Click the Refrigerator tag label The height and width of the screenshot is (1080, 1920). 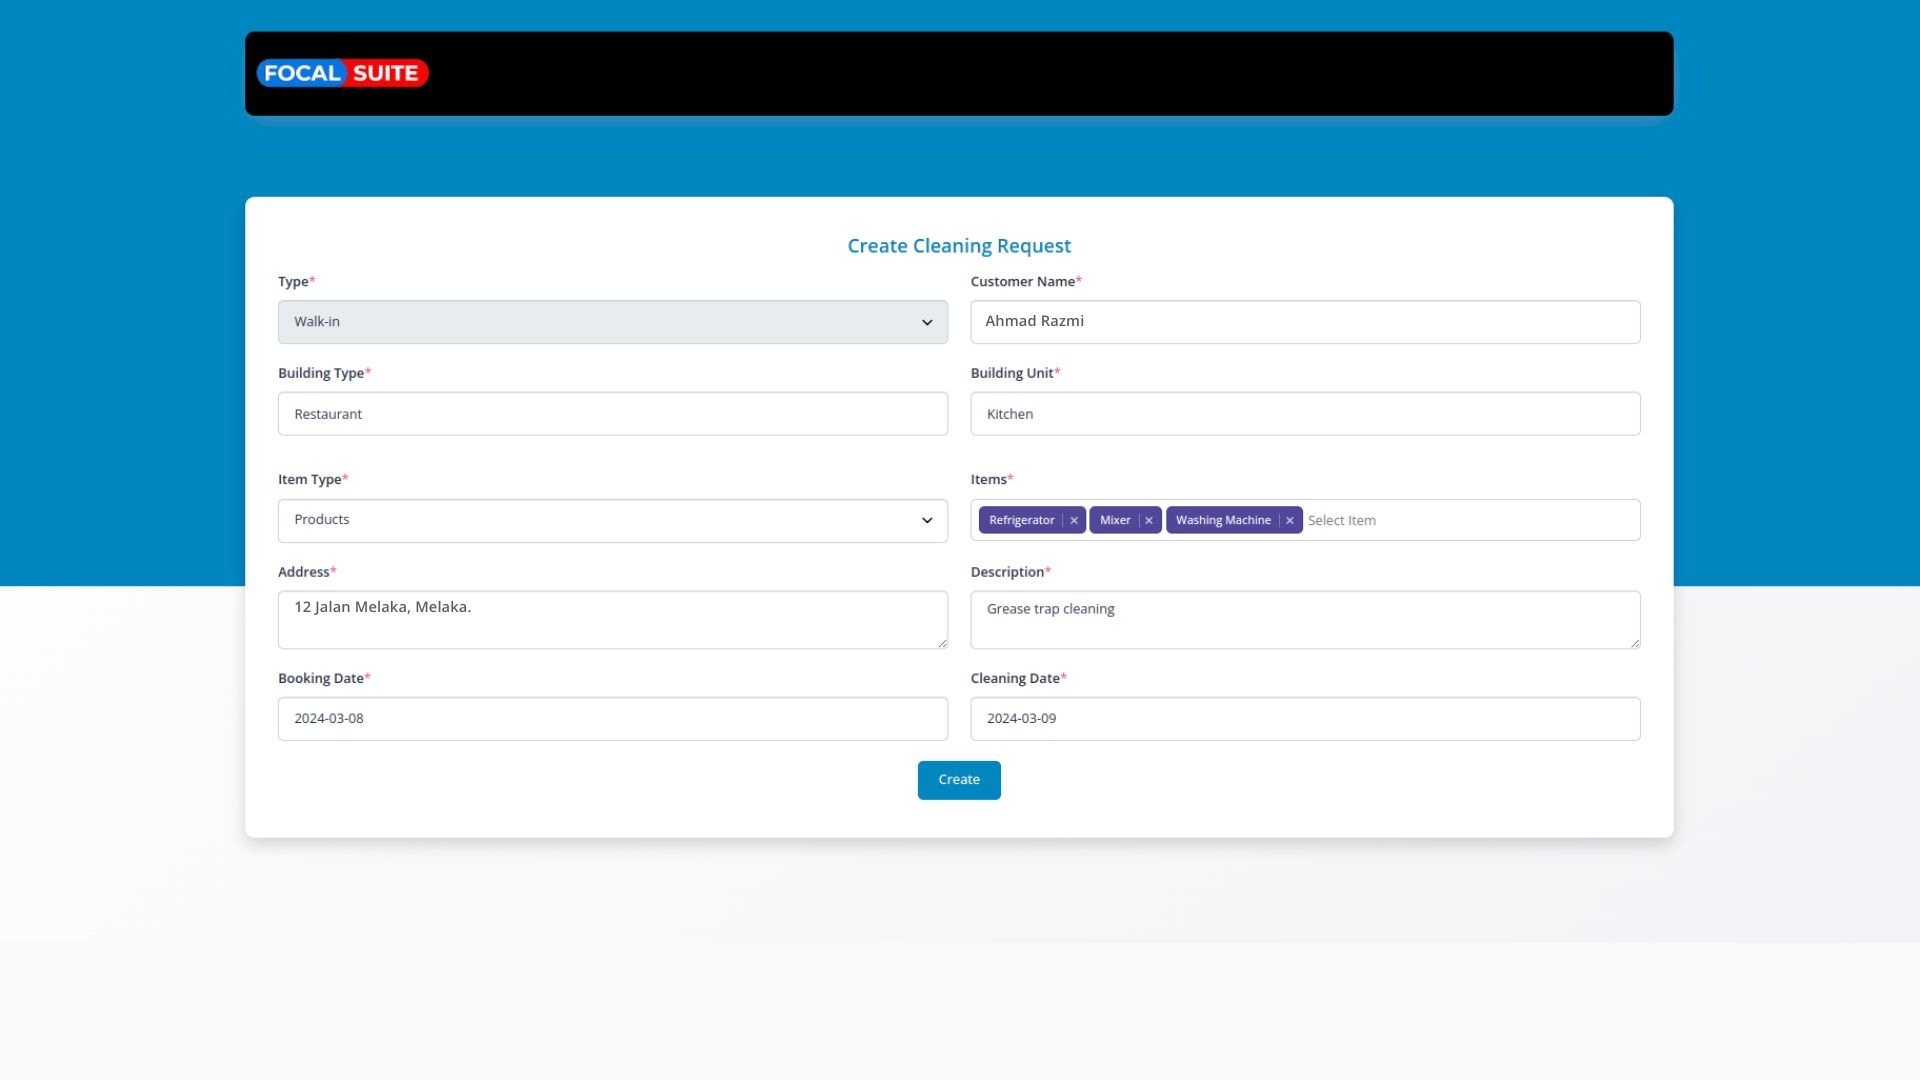[x=1021, y=521]
